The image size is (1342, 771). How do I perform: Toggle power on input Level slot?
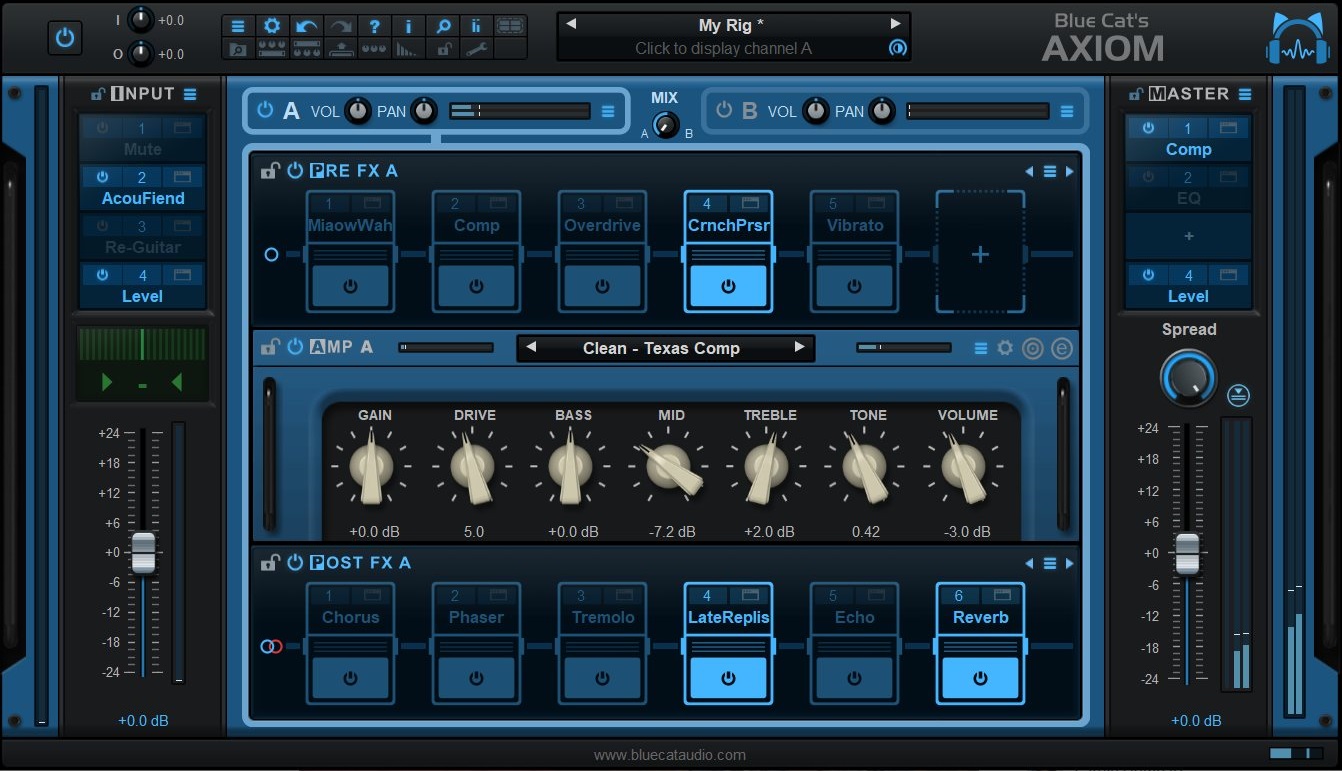pyautogui.click(x=102, y=275)
